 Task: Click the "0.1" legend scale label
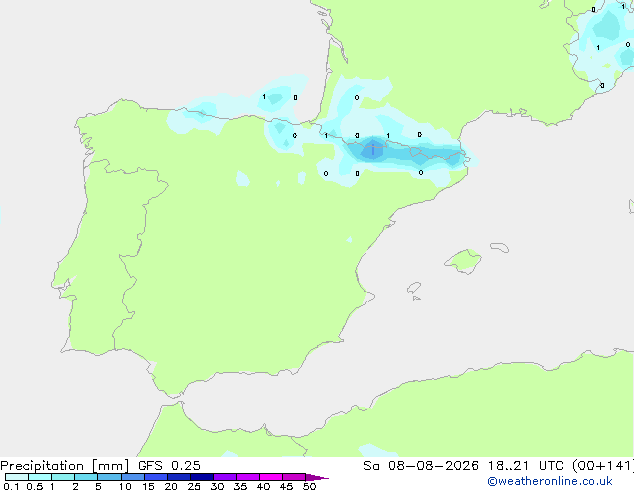11,486
